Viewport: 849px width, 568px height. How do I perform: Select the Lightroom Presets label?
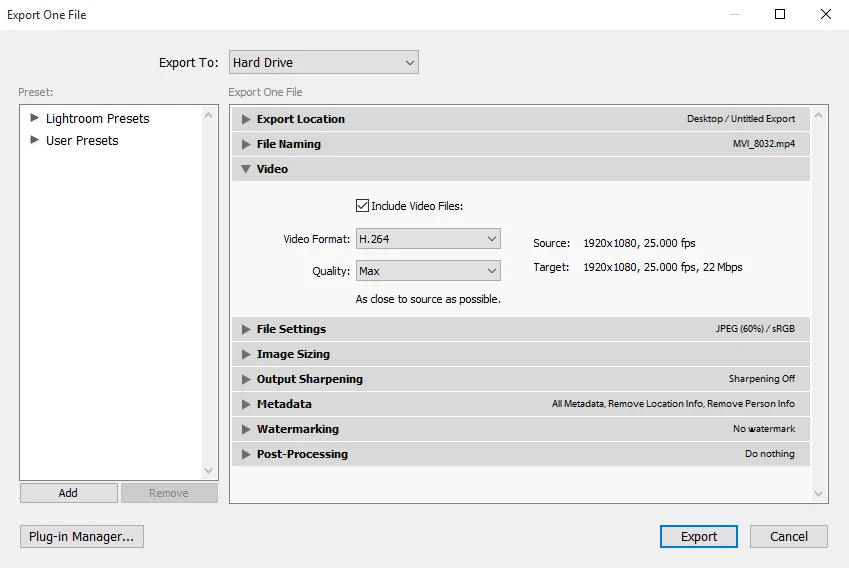[x=97, y=119]
